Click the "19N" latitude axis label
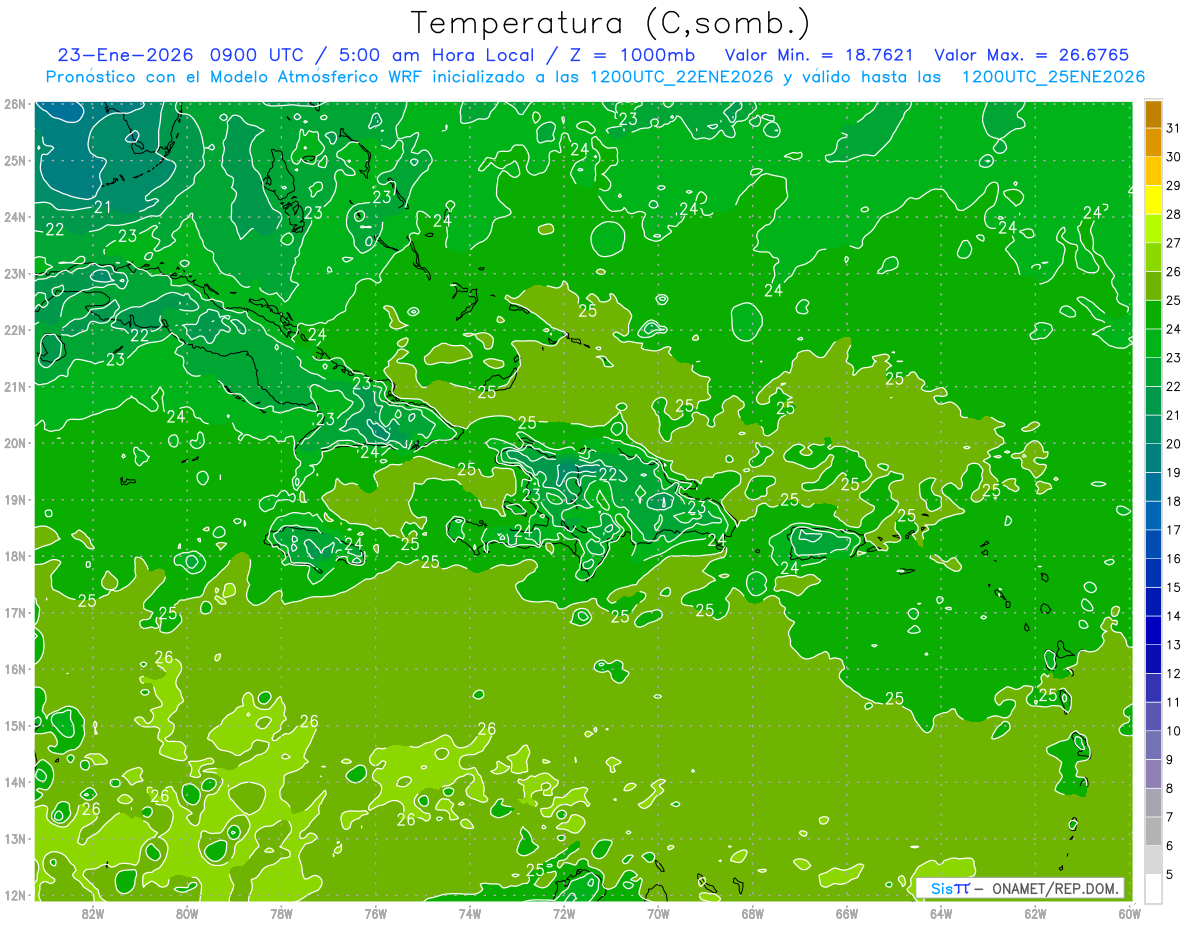1200x927 pixels. [x=14, y=500]
